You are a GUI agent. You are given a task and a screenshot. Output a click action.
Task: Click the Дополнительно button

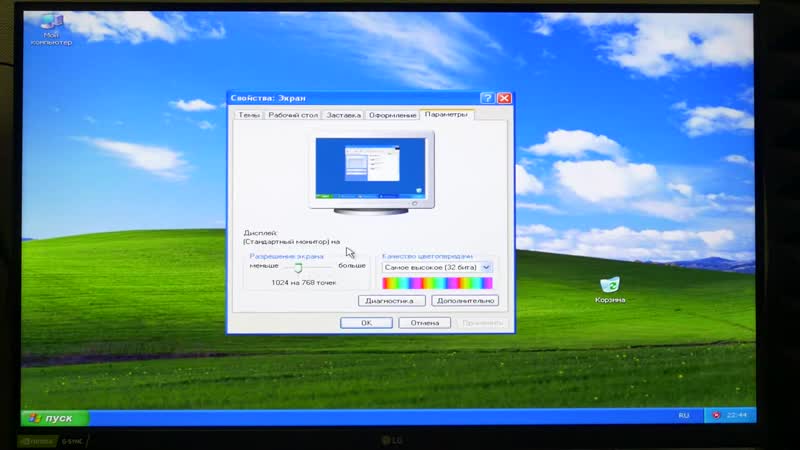[465, 301]
